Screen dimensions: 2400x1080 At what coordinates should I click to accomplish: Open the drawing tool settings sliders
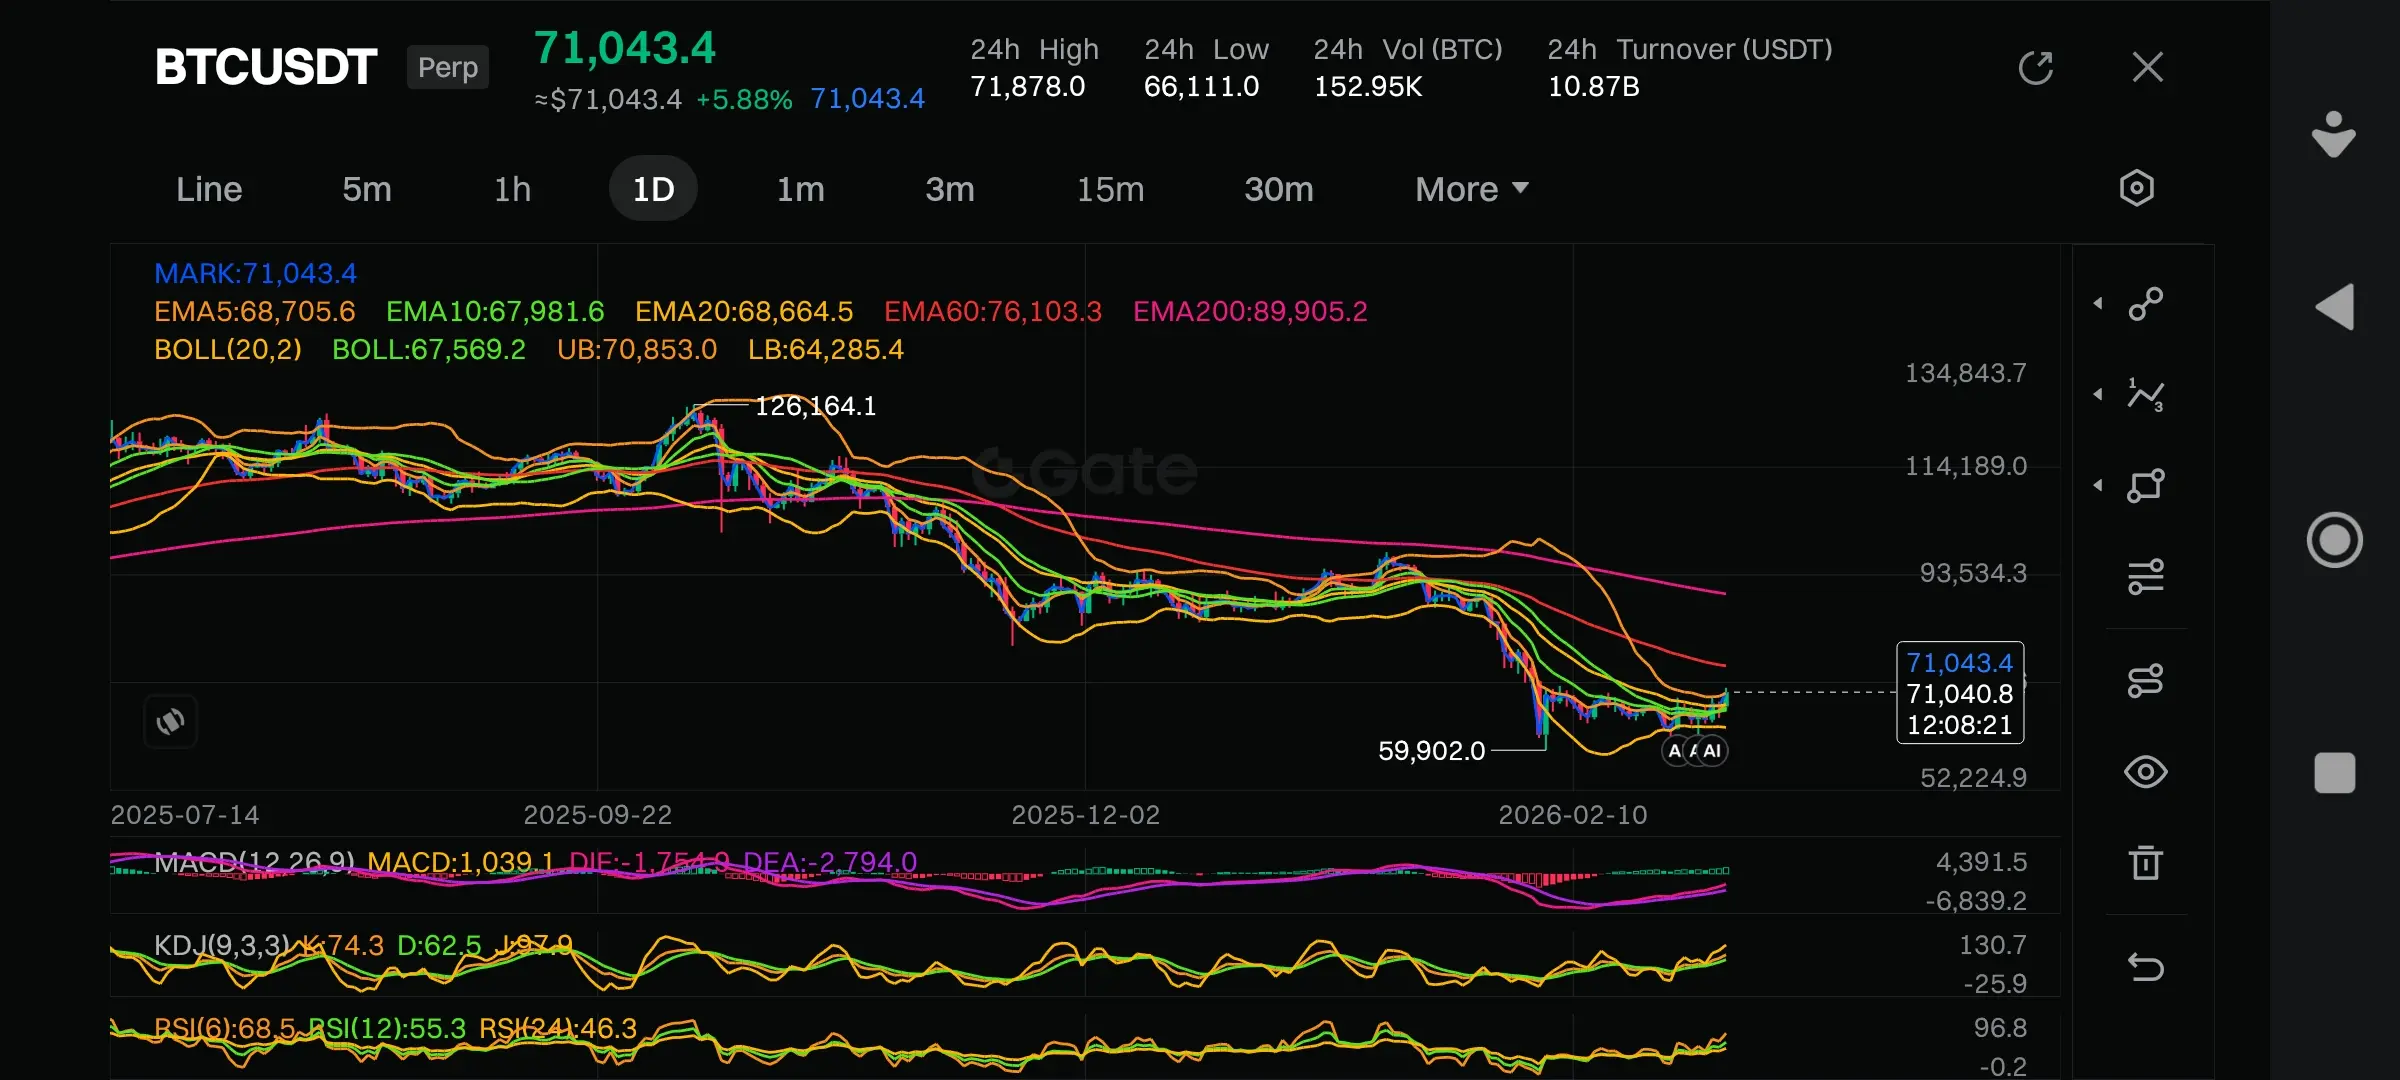tap(2145, 577)
